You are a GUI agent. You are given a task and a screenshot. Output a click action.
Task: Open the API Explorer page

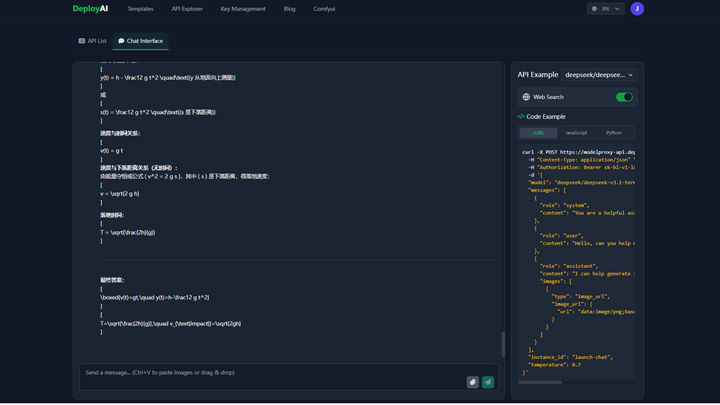(187, 9)
